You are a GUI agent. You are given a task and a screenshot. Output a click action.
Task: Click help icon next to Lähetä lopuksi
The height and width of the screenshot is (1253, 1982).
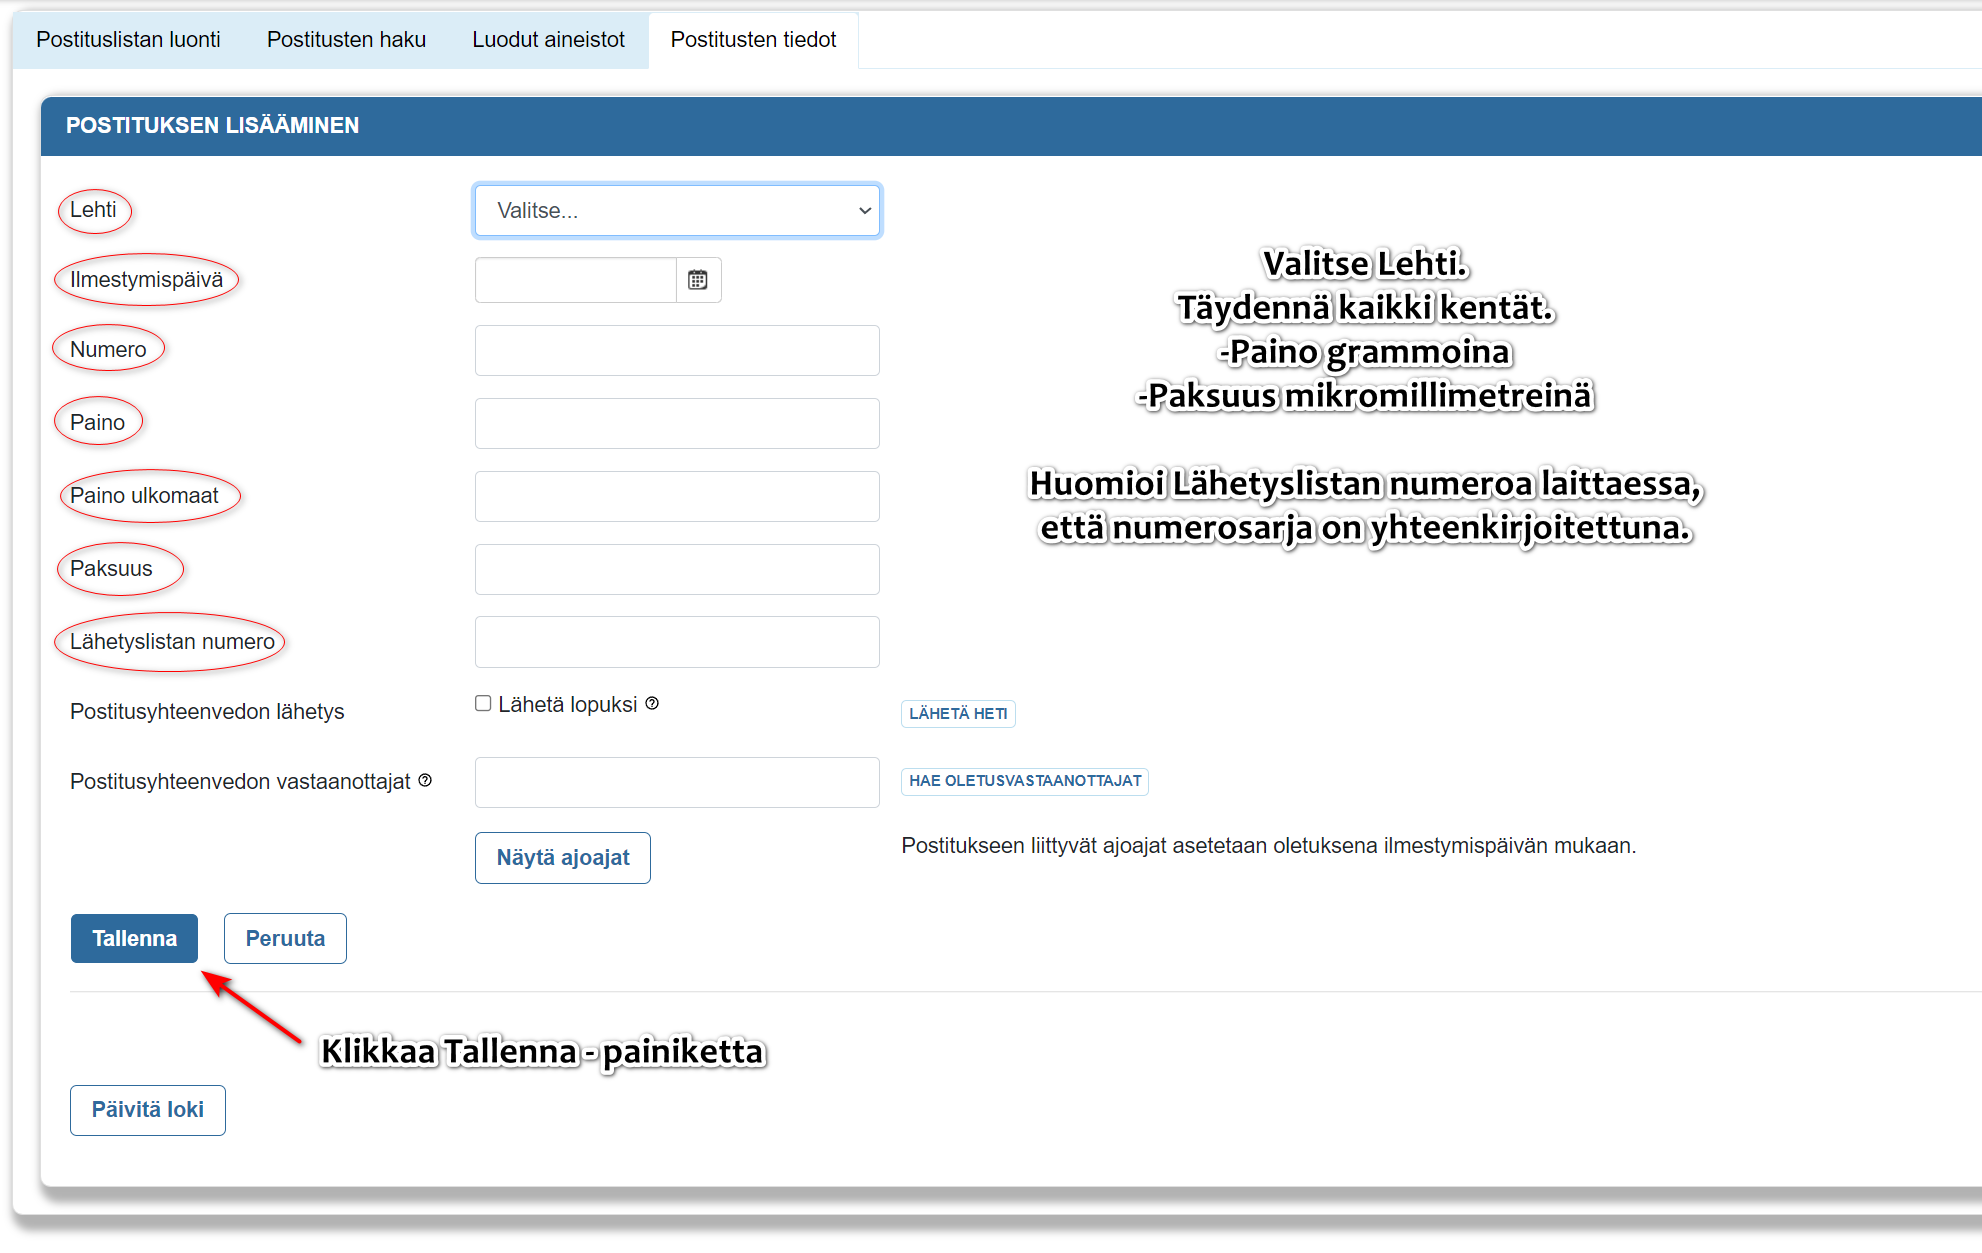click(652, 703)
